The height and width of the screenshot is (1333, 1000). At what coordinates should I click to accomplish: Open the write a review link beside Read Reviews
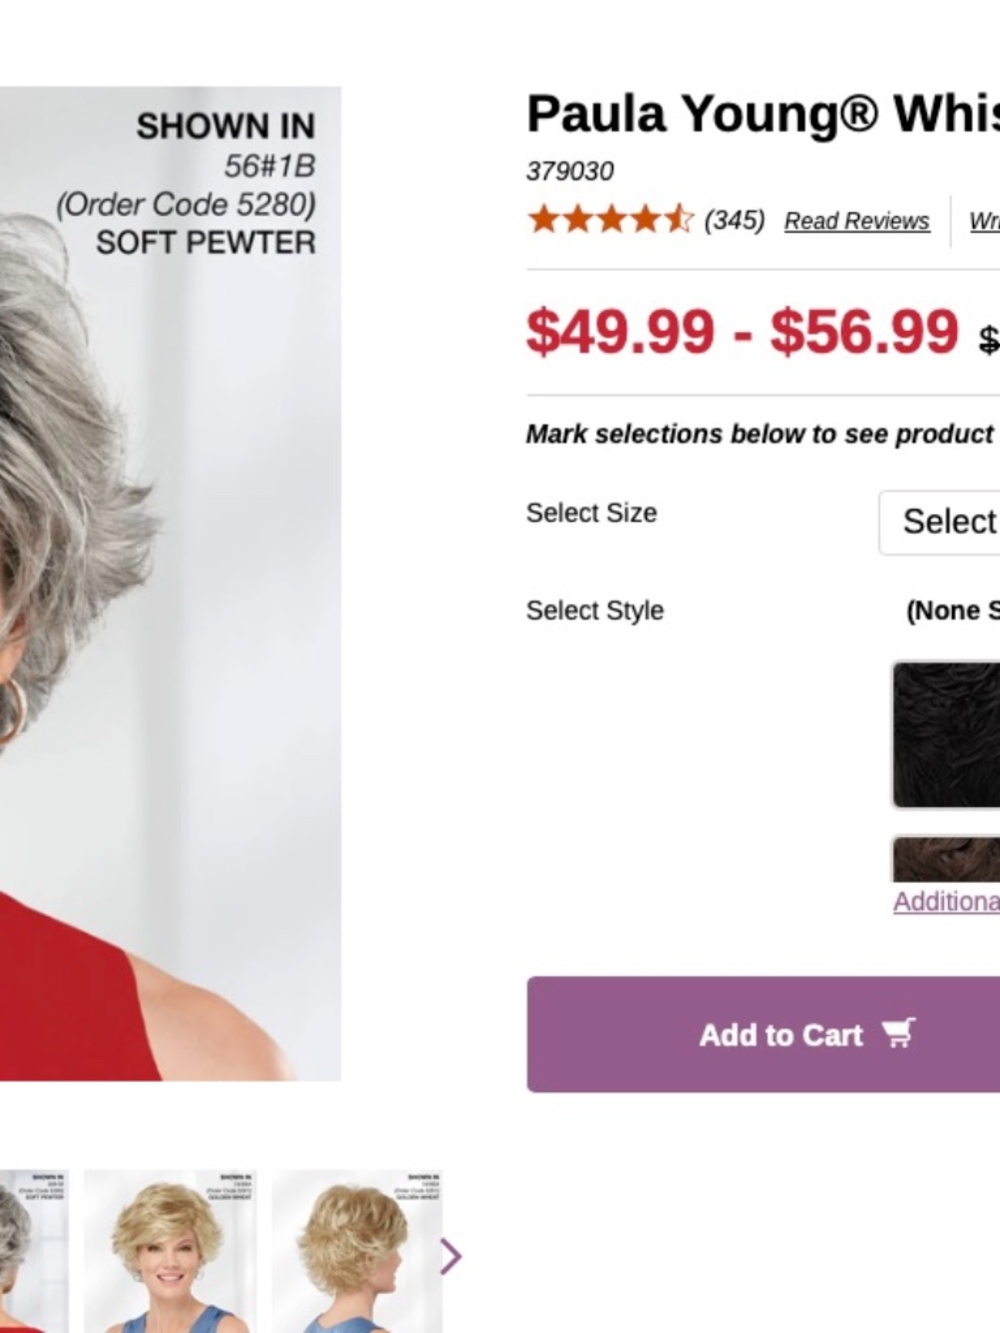pyautogui.click(x=984, y=221)
